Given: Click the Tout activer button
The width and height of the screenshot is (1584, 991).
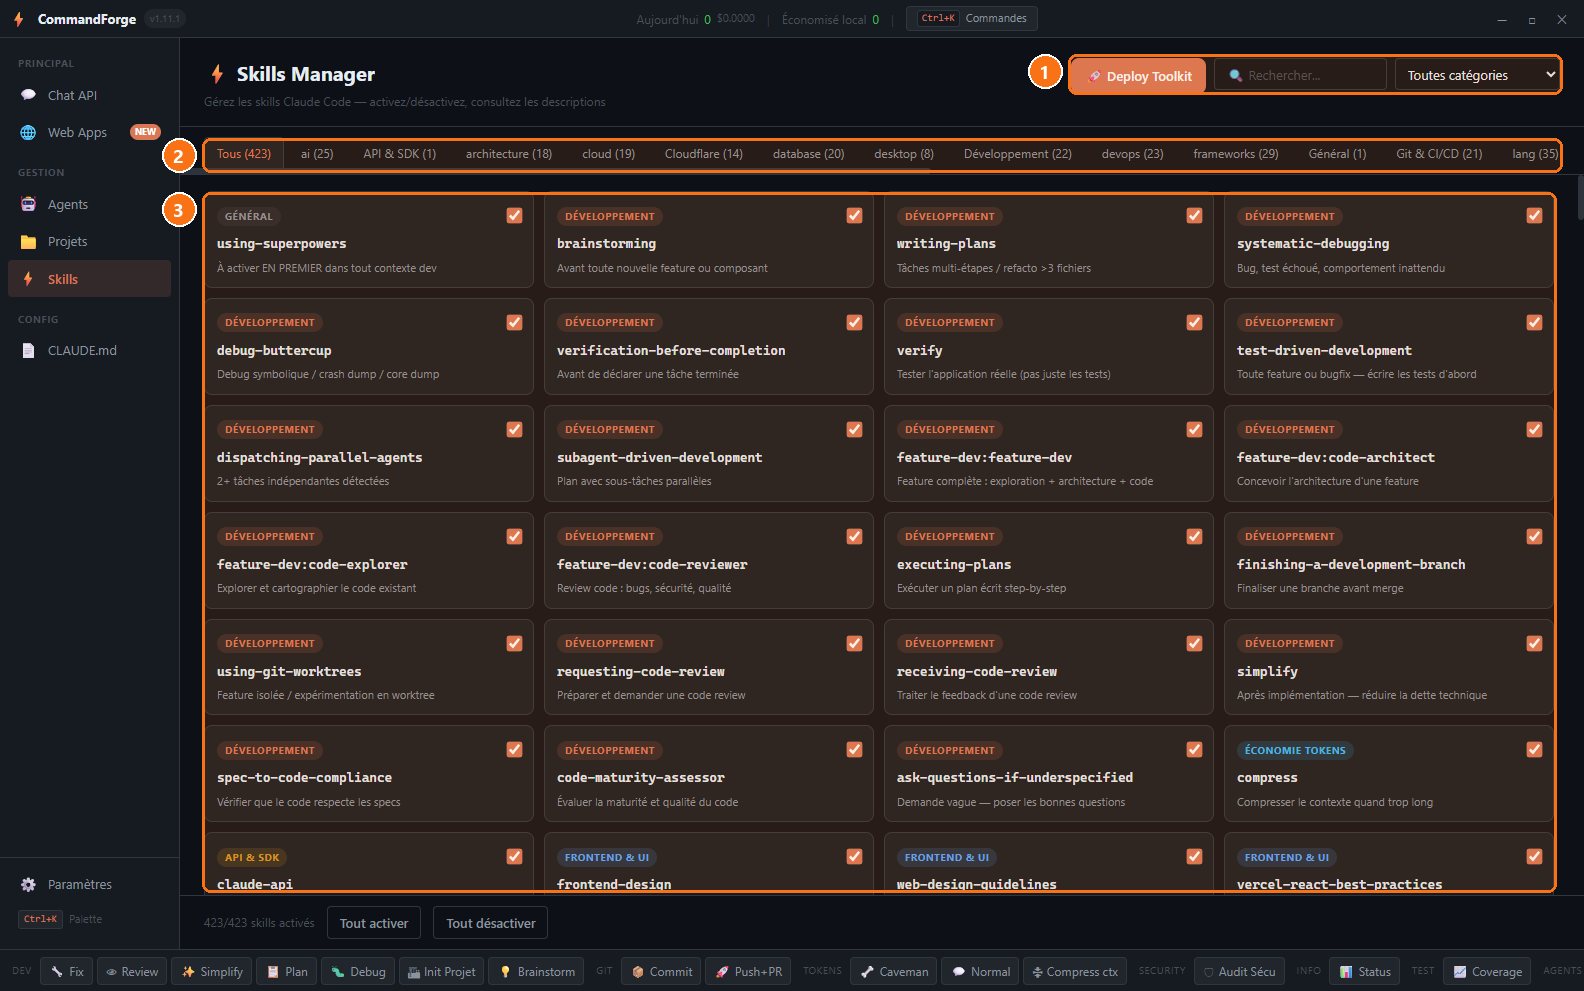Looking at the screenshot, I should coord(374,923).
